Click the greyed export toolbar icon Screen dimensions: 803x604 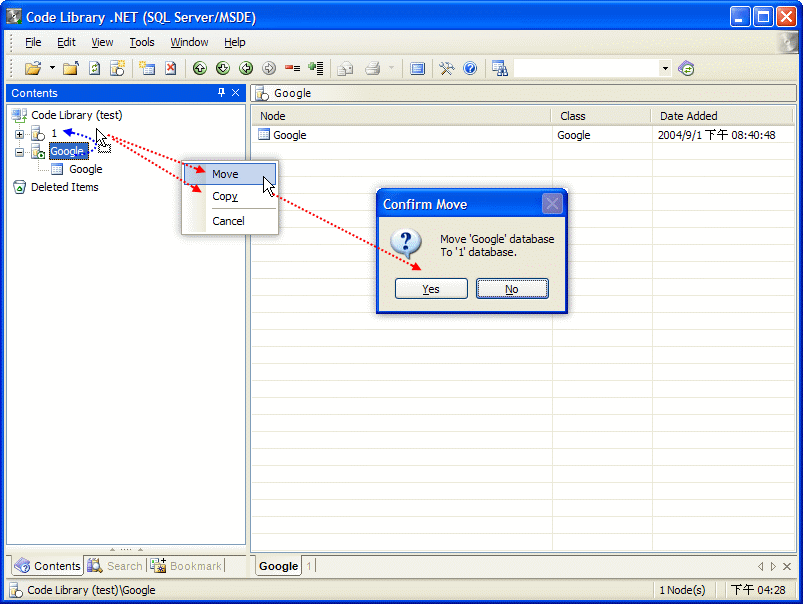tap(346, 68)
